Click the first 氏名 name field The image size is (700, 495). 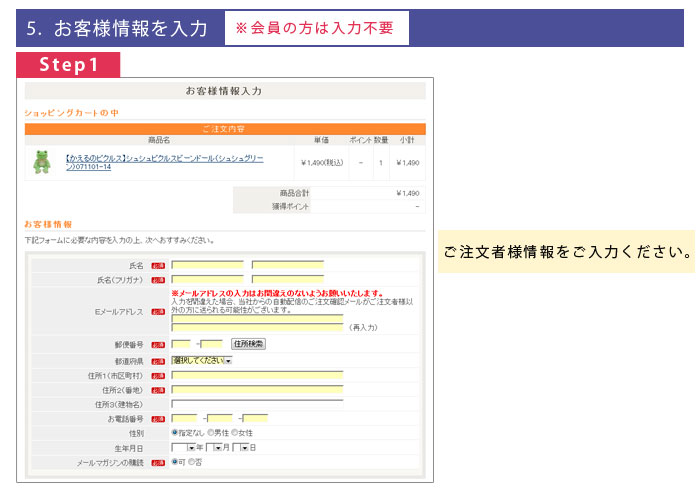[x=207, y=266]
